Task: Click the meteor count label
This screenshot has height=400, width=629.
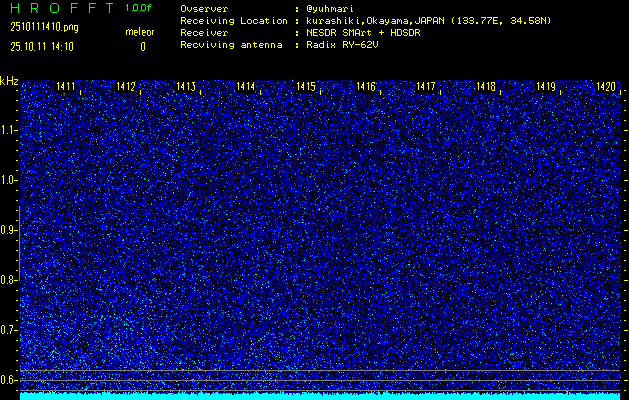Action: 140,32
